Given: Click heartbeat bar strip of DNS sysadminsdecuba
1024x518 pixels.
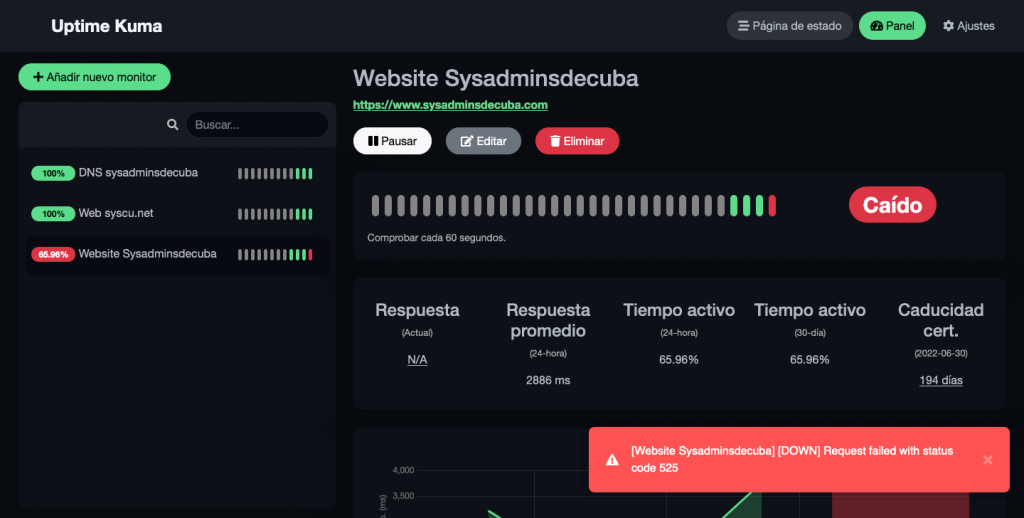Looking at the screenshot, I should tap(275, 174).
